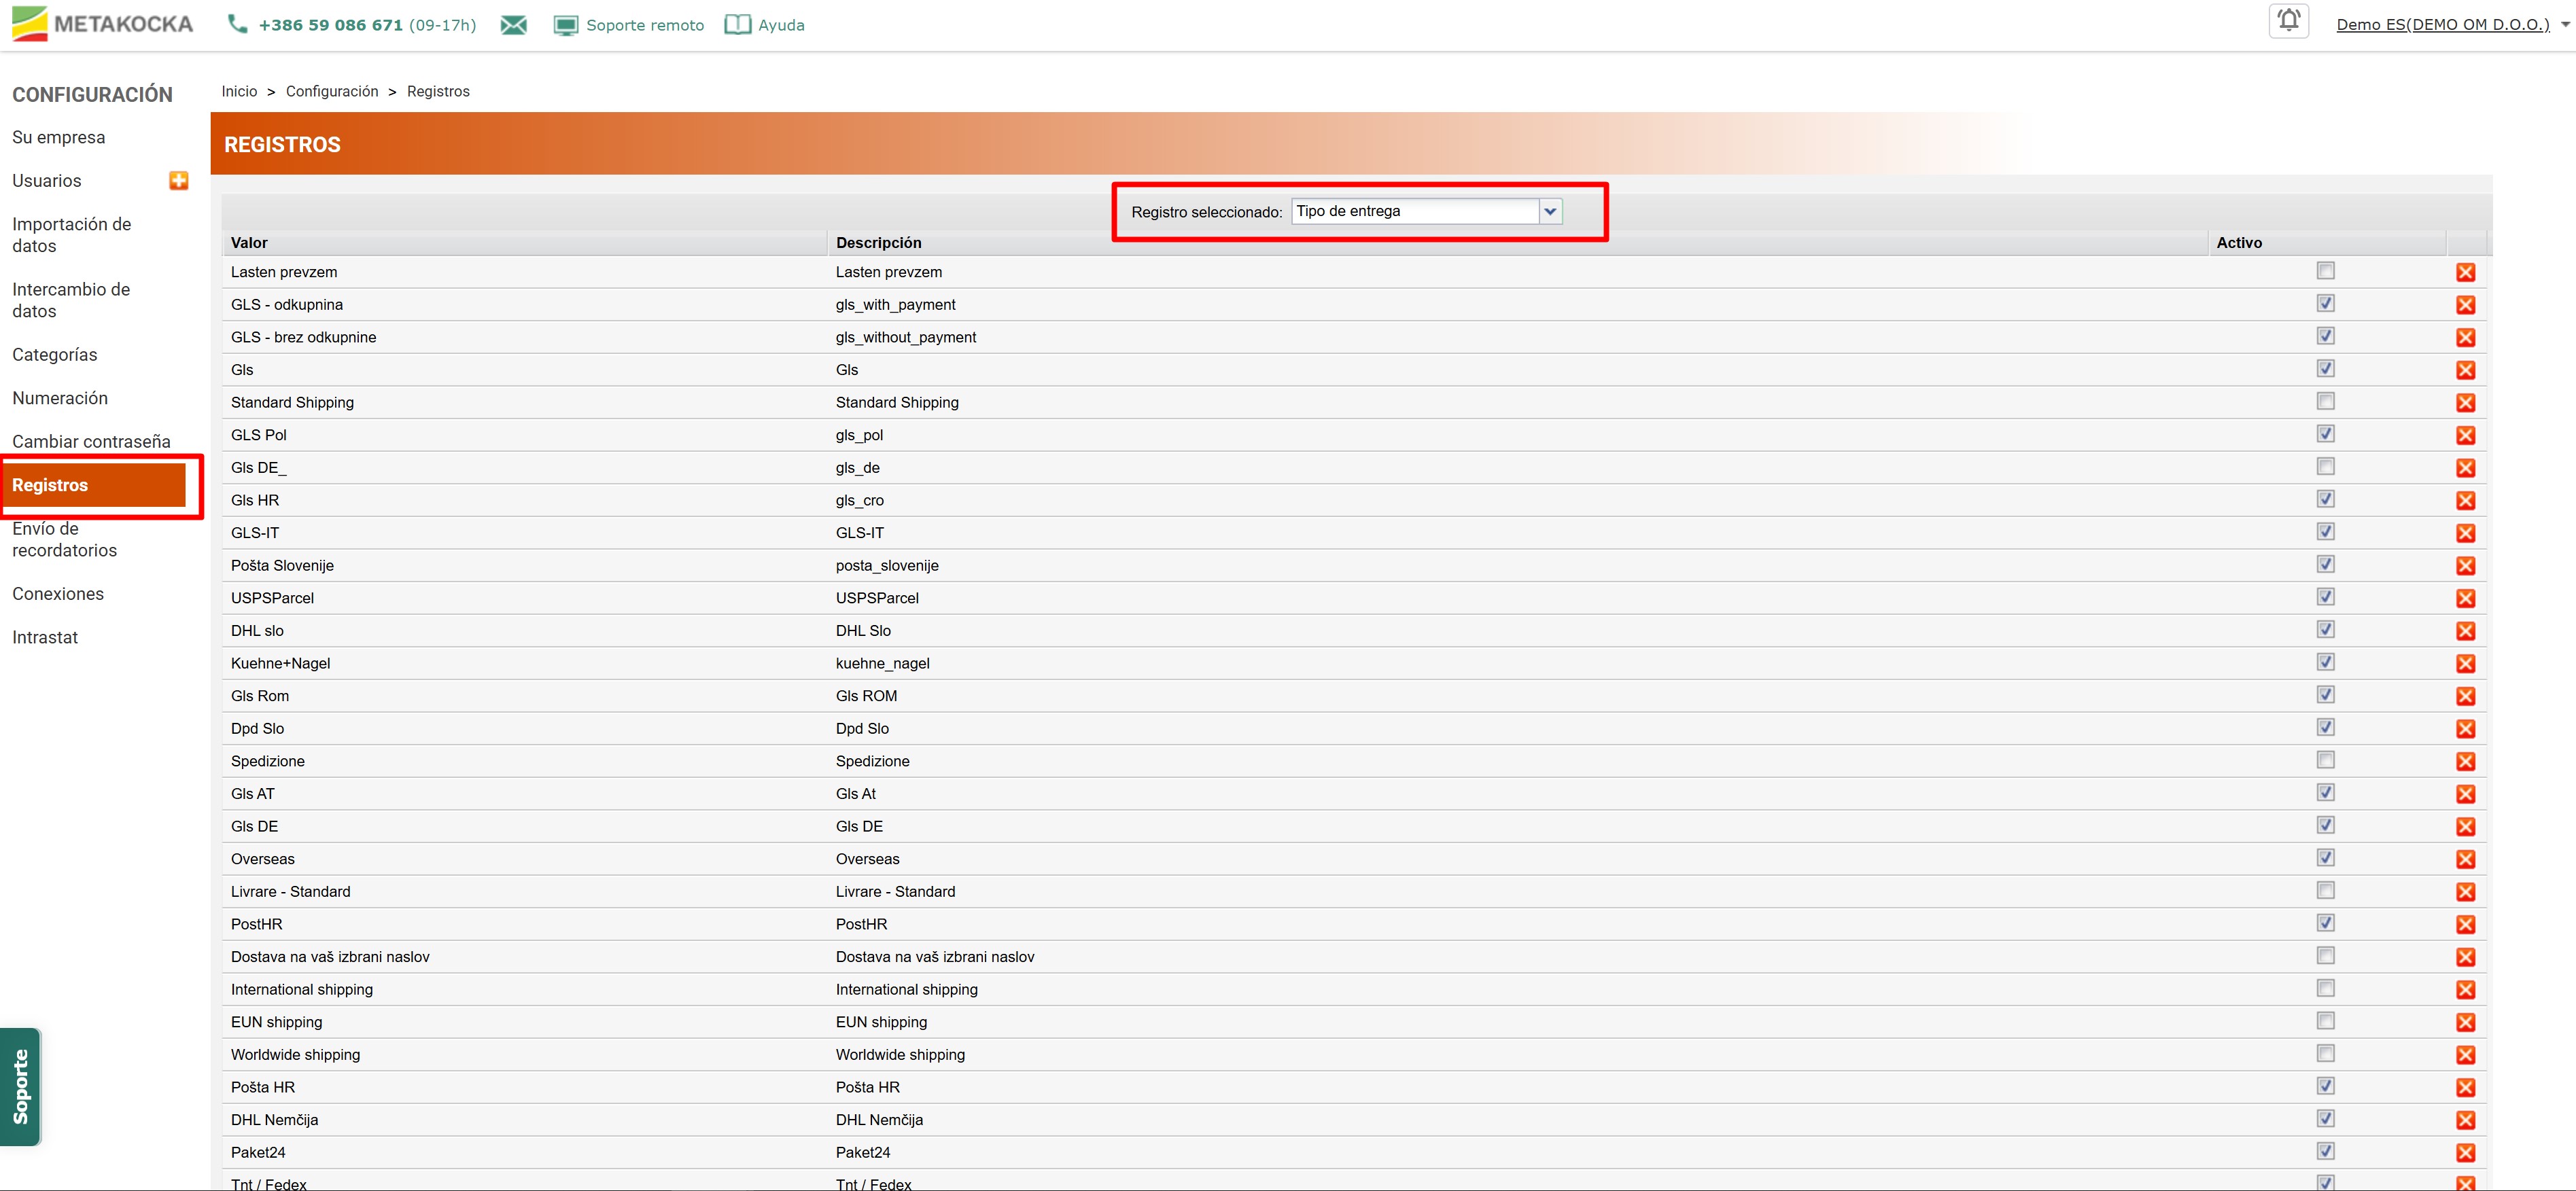Enable Activo checkbox for Lasten prevzem
The width and height of the screenshot is (2576, 1191).
[2325, 271]
